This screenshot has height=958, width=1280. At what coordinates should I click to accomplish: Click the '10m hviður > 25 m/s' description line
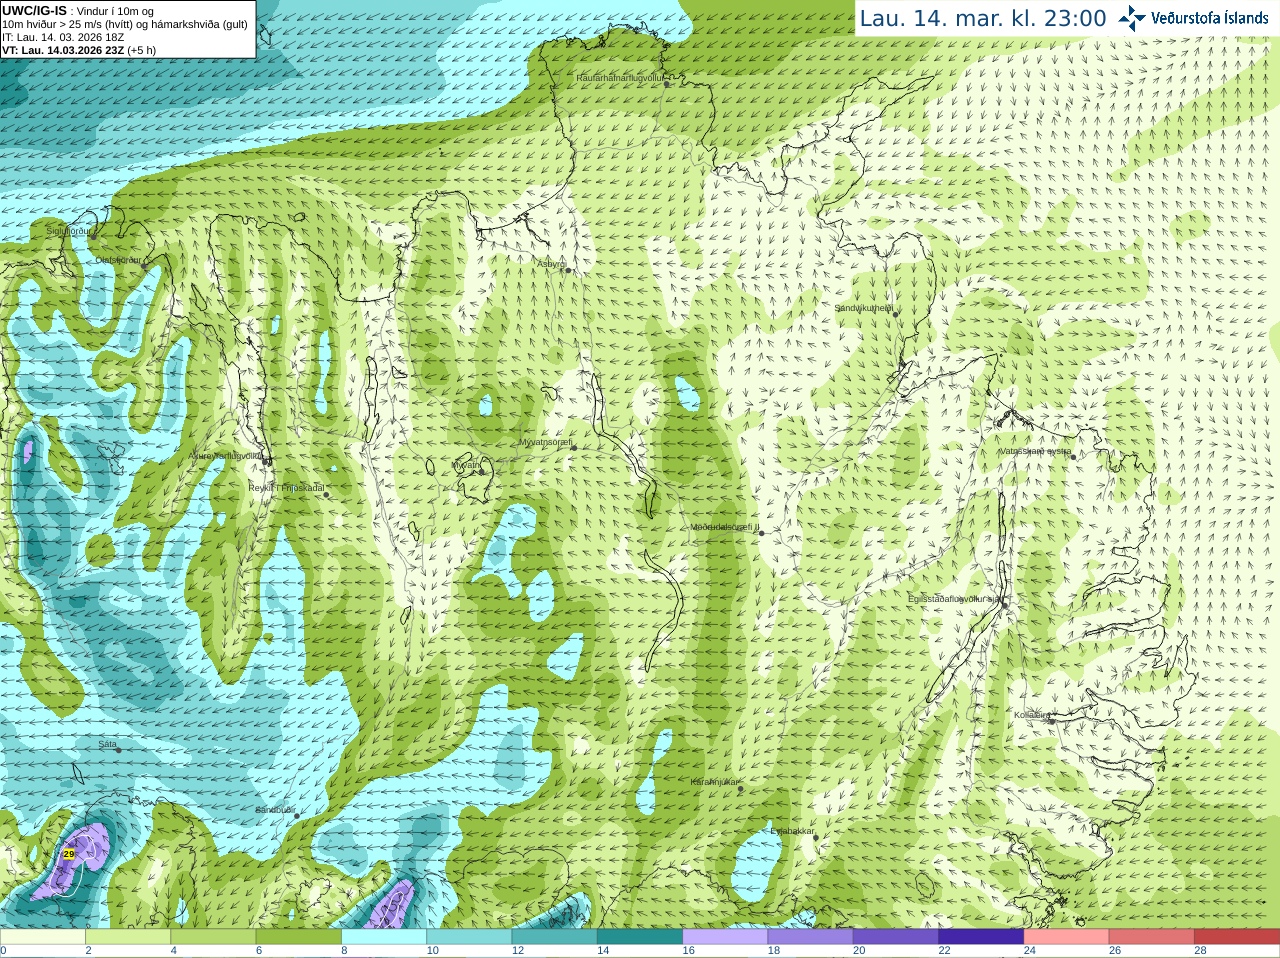pyautogui.click(x=125, y=24)
